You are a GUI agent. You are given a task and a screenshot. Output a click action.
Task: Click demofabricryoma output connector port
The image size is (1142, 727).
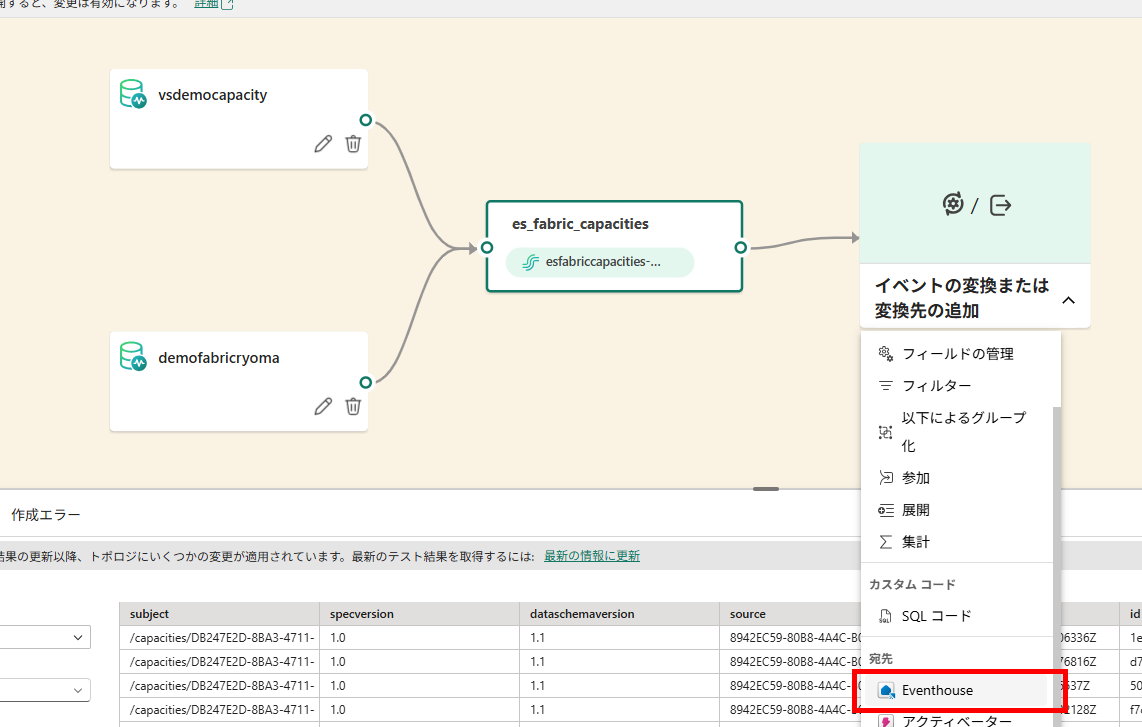point(366,382)
